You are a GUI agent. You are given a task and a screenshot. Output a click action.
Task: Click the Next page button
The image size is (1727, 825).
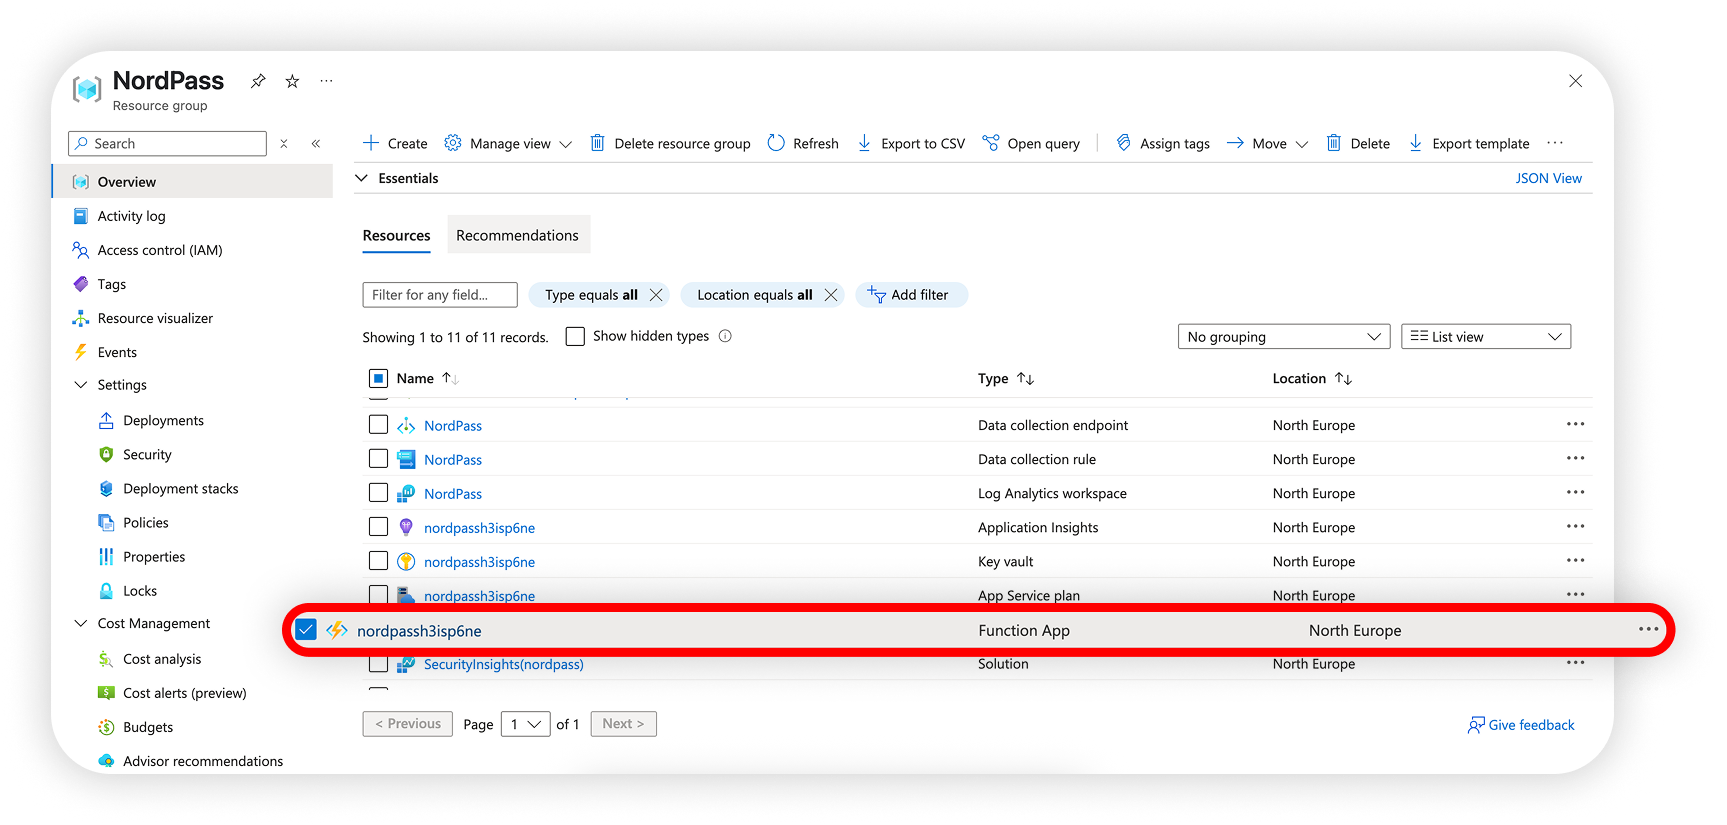tap(623, 724)
